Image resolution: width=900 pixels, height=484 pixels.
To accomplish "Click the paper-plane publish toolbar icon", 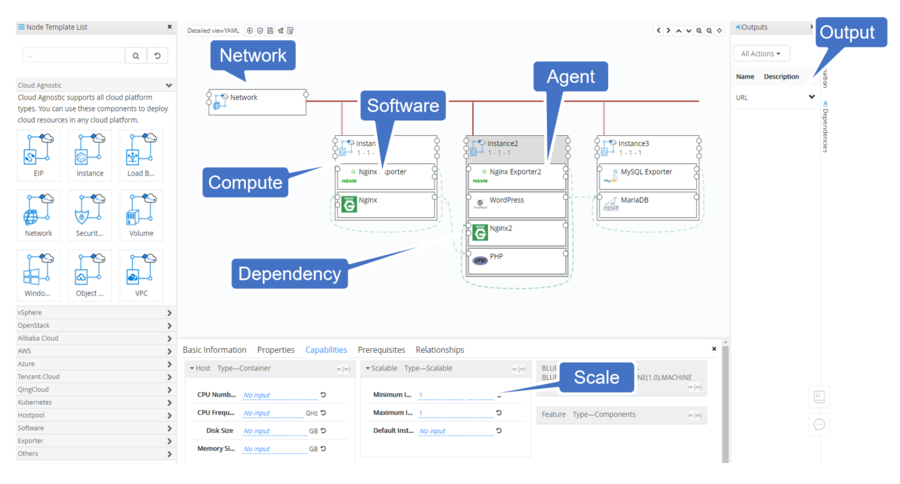I will 281,30.
